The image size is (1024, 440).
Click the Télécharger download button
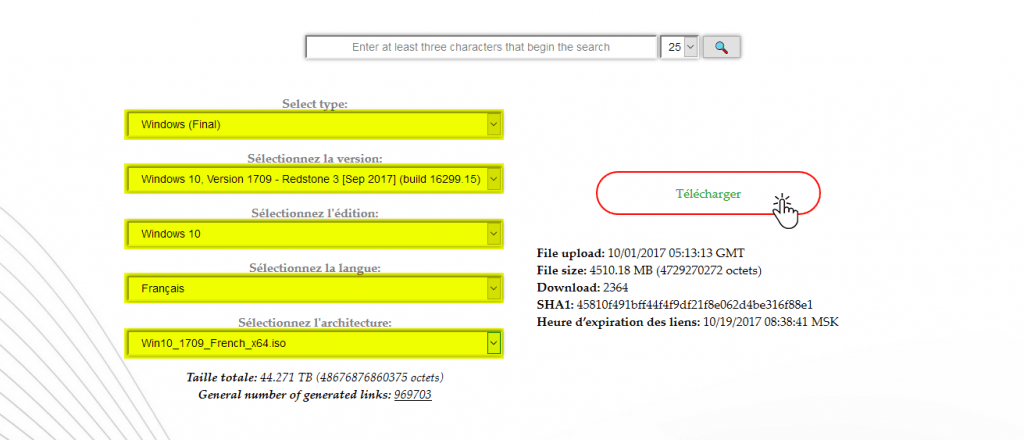[x=708, y=193]
